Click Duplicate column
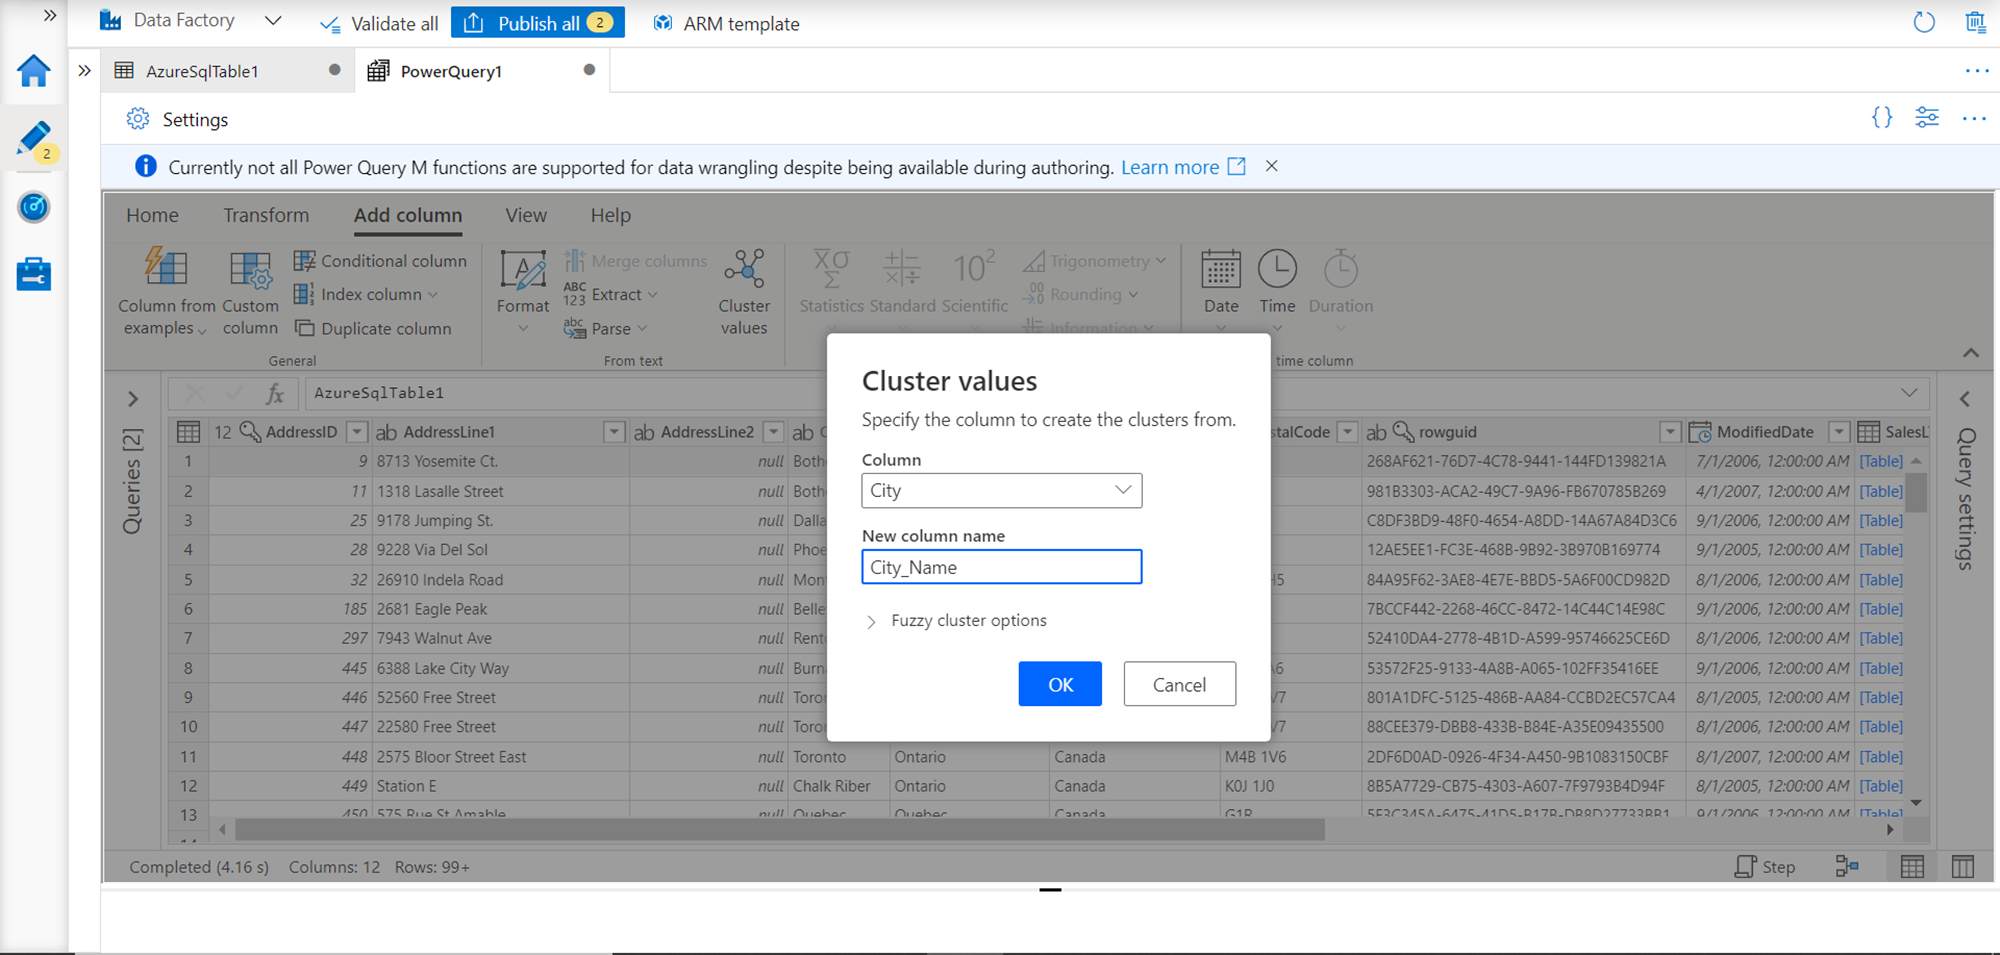The width and height of the screenshot is (2000, 955). click(x=372, y=328)
